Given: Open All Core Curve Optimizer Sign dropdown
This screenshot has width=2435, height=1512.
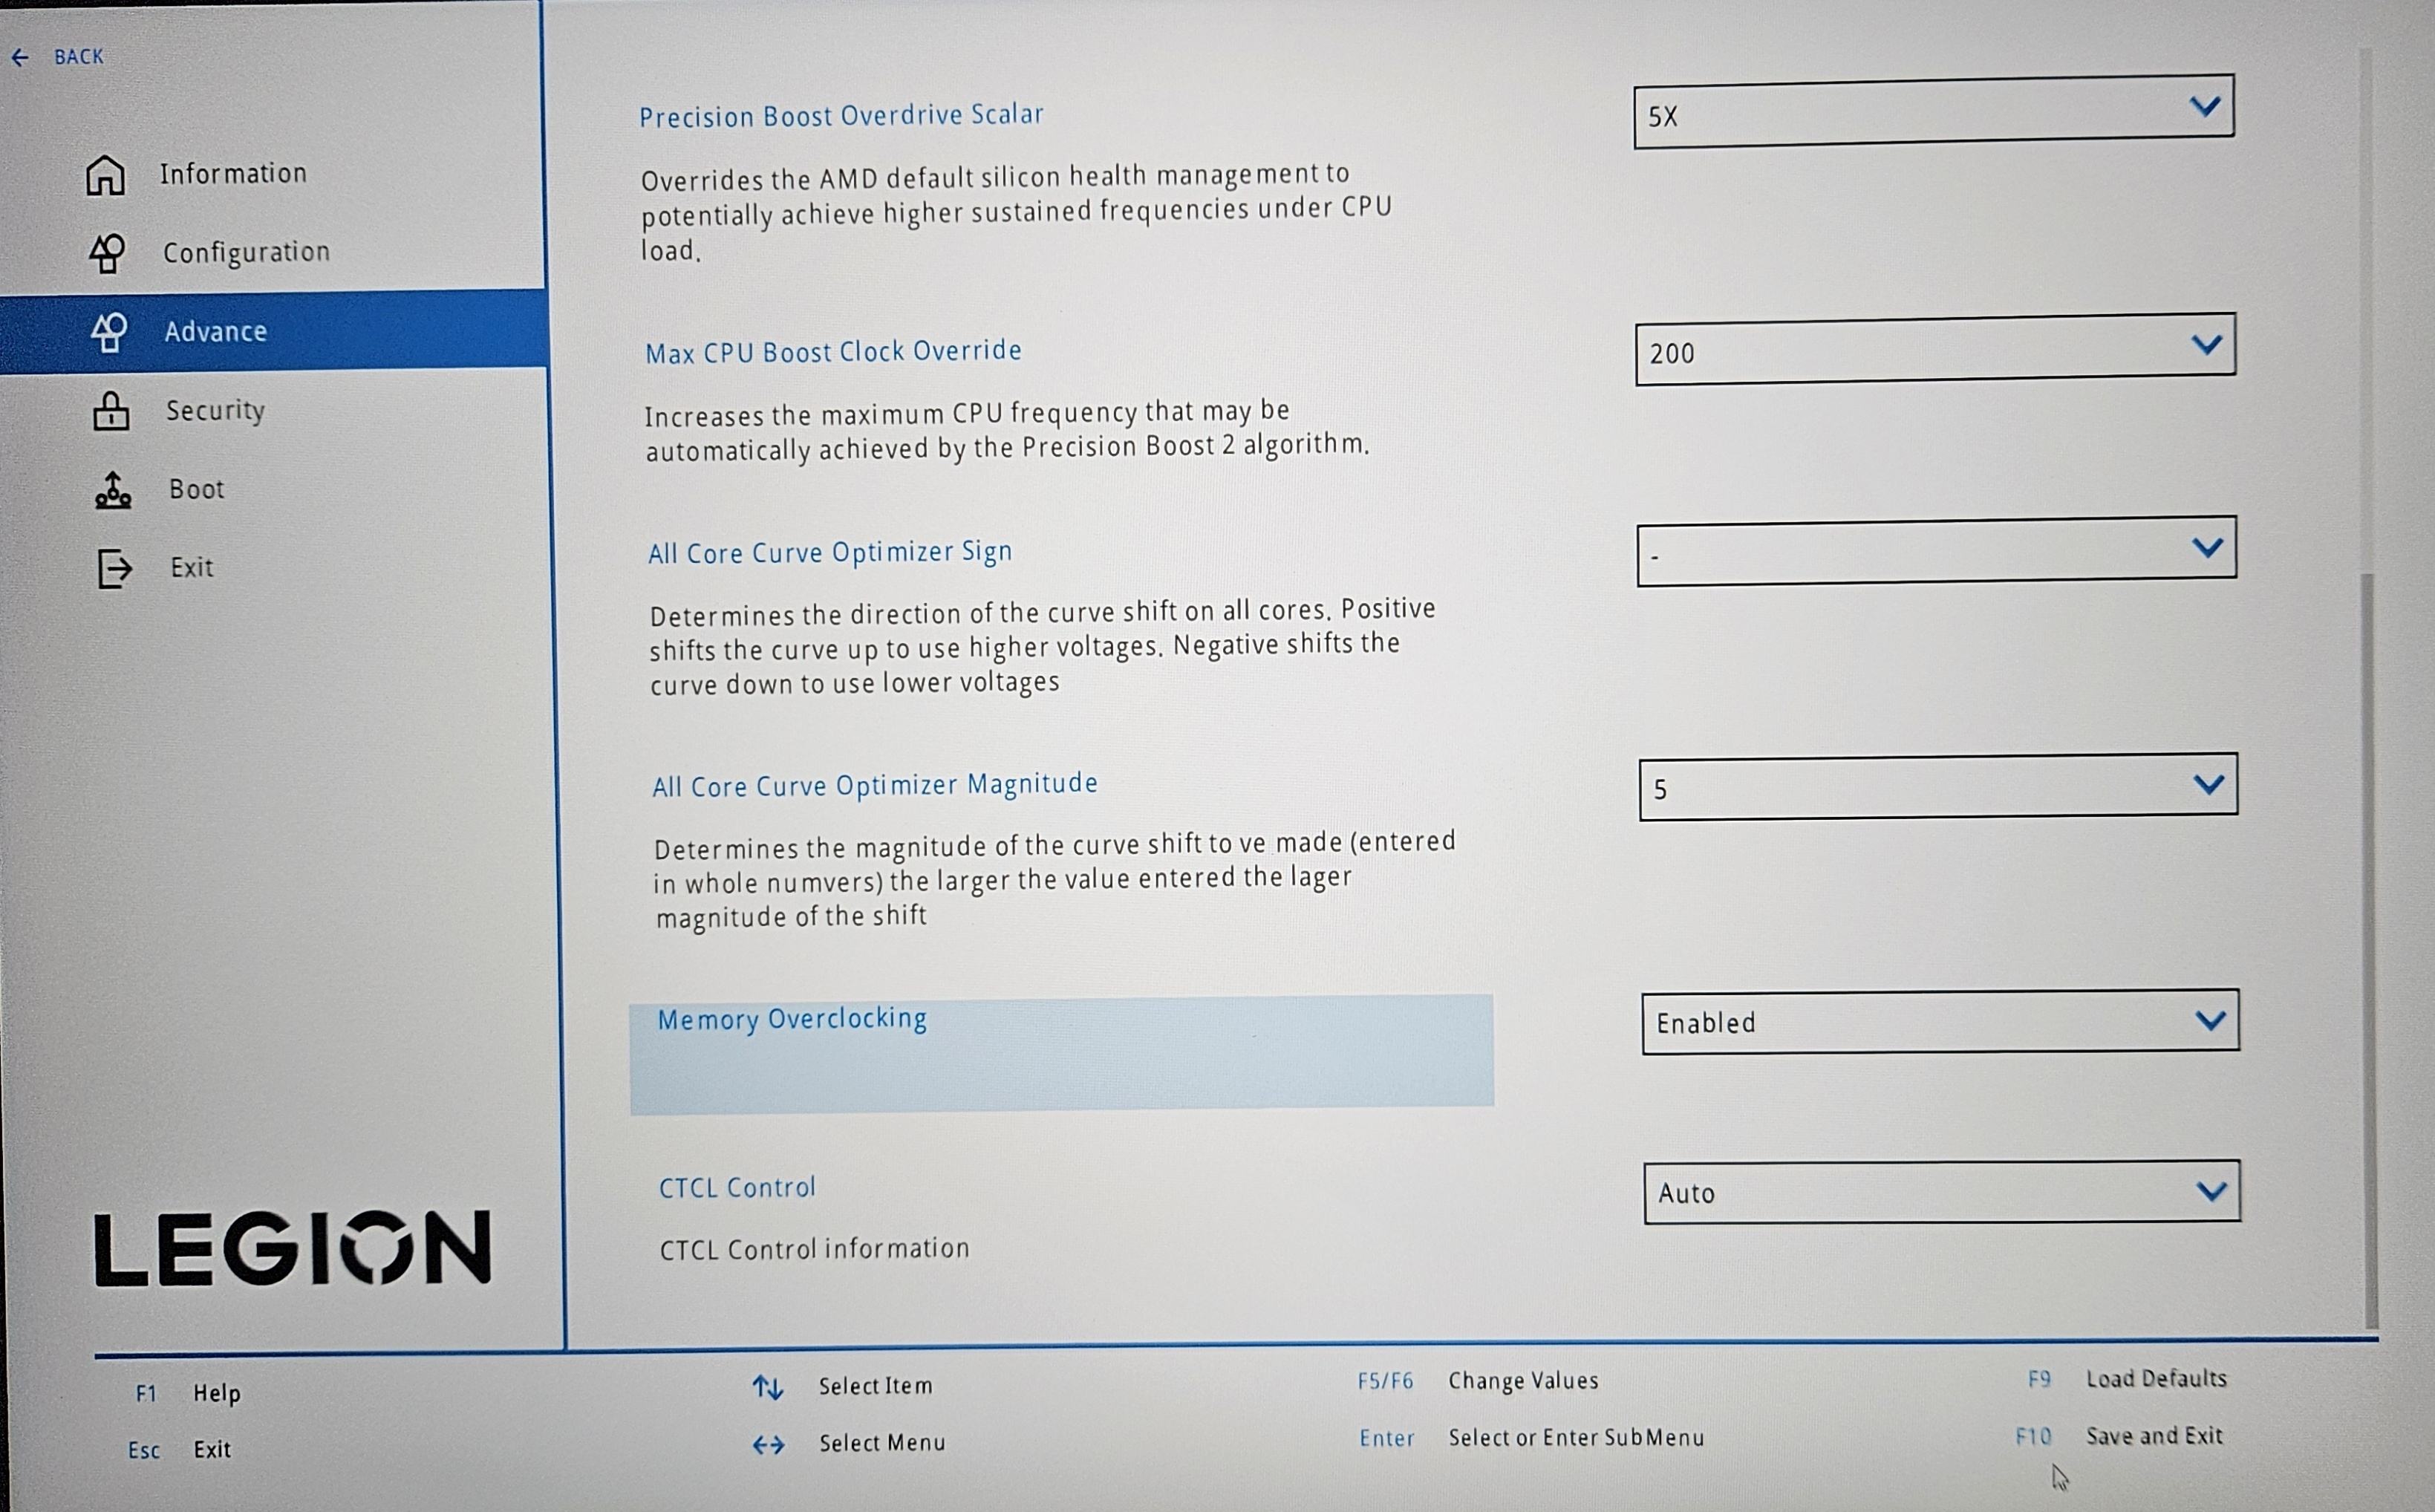Looking at the screenshot, I should 1935,551.
